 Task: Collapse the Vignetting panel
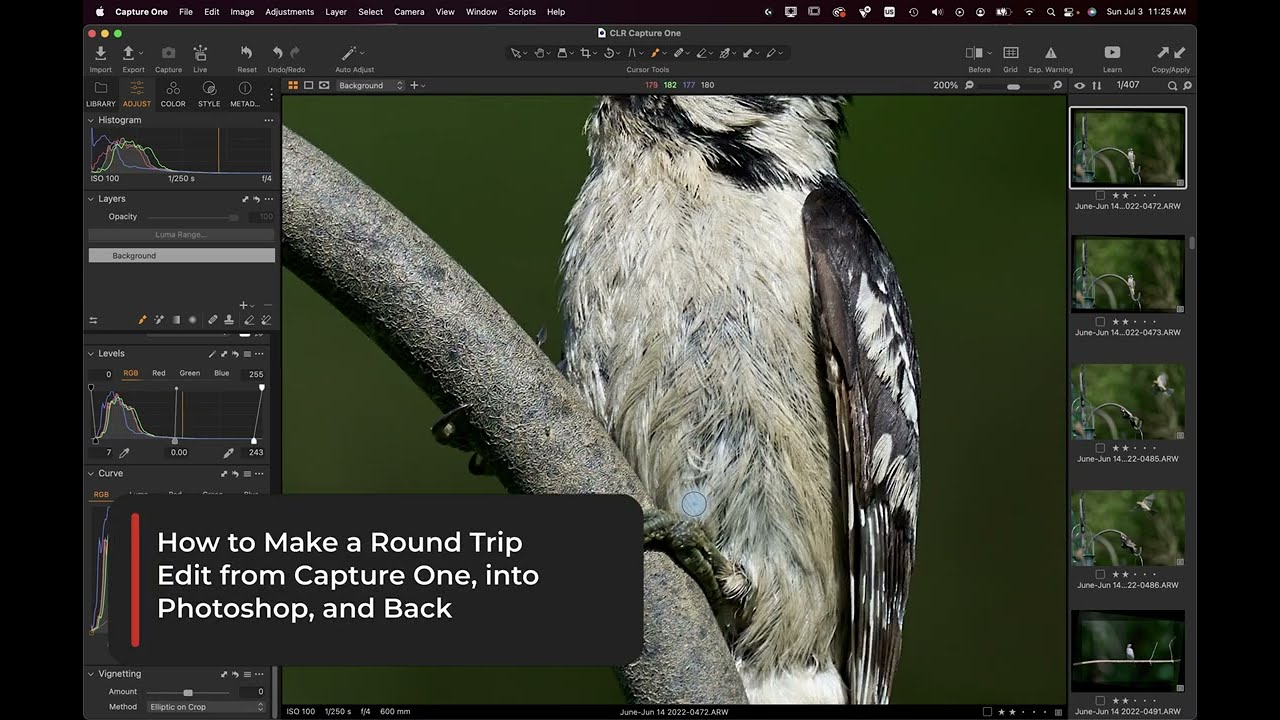[x=91, y=674]
